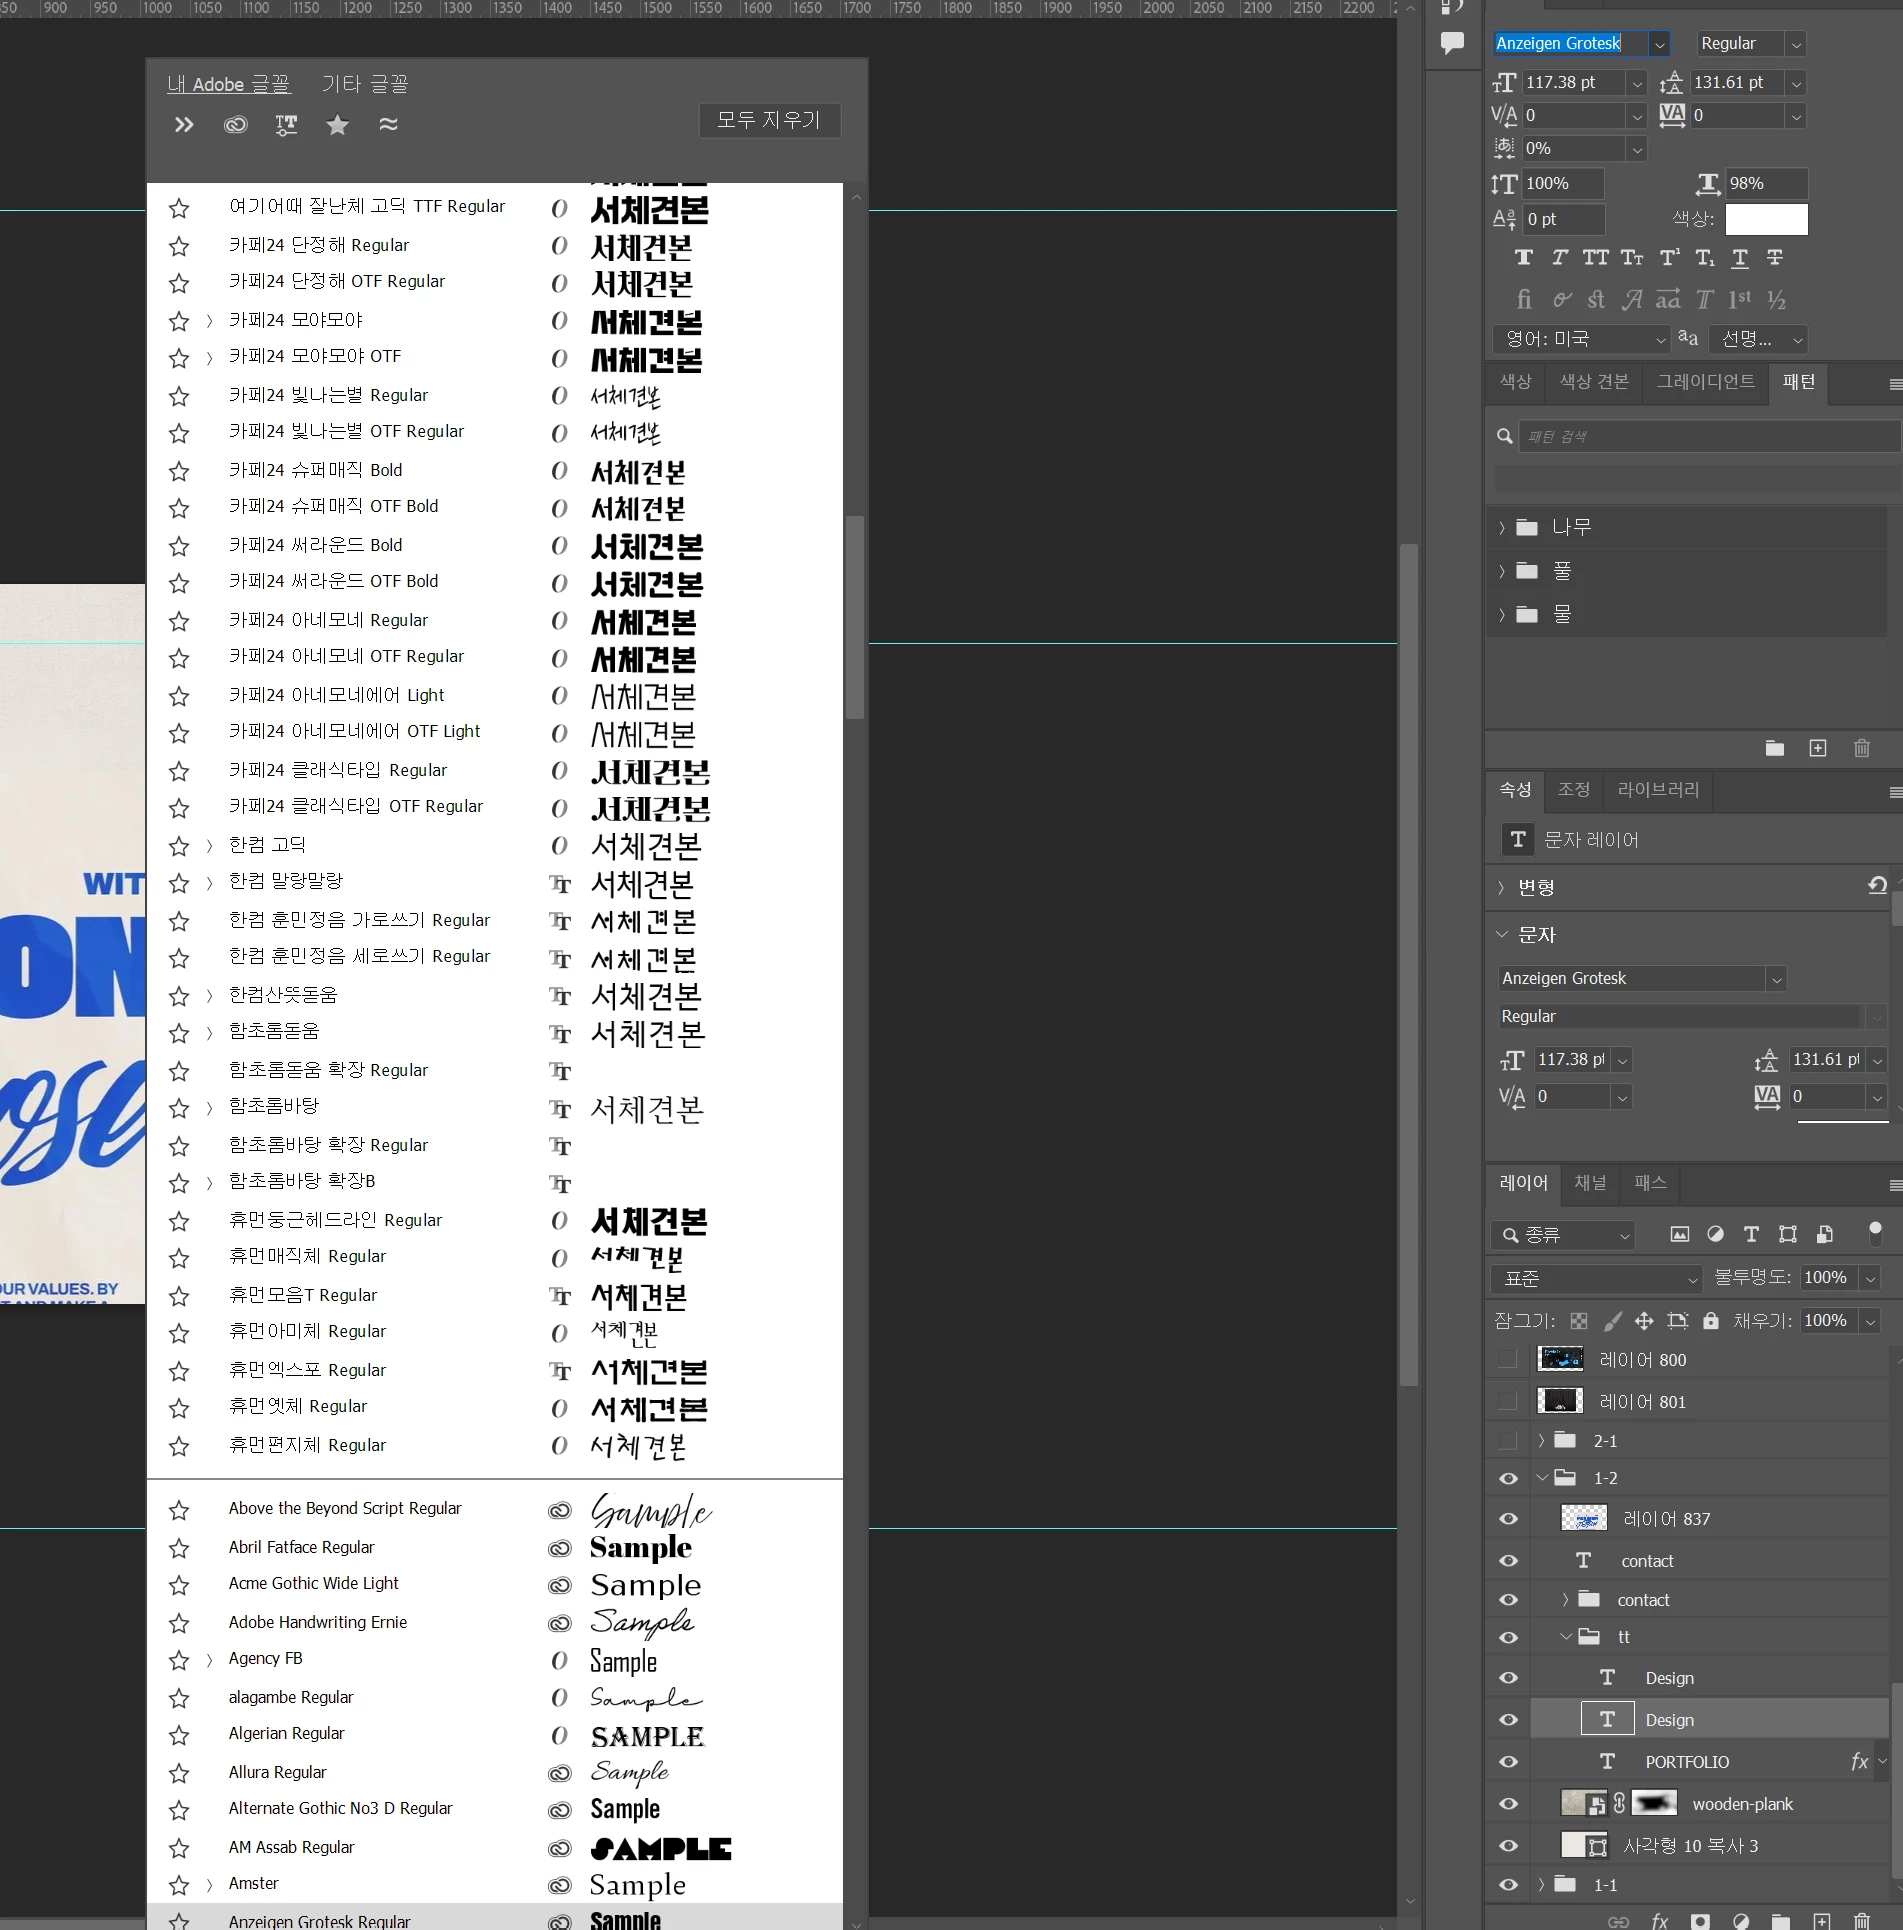Open comments panel speech bubble icon
The width and height of the screenshot is (1903, 1930).
pyautogui.click(x=1452, y=43)
